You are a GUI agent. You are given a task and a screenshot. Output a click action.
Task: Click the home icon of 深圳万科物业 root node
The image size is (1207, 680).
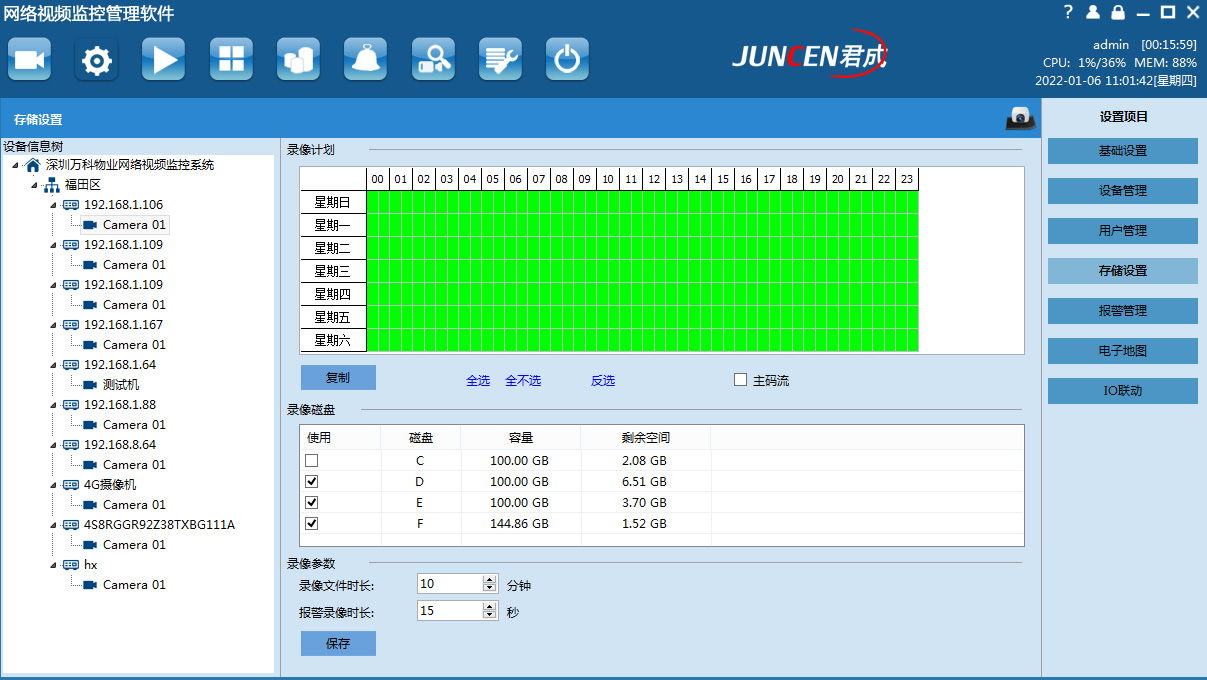[x=33, y=165]
